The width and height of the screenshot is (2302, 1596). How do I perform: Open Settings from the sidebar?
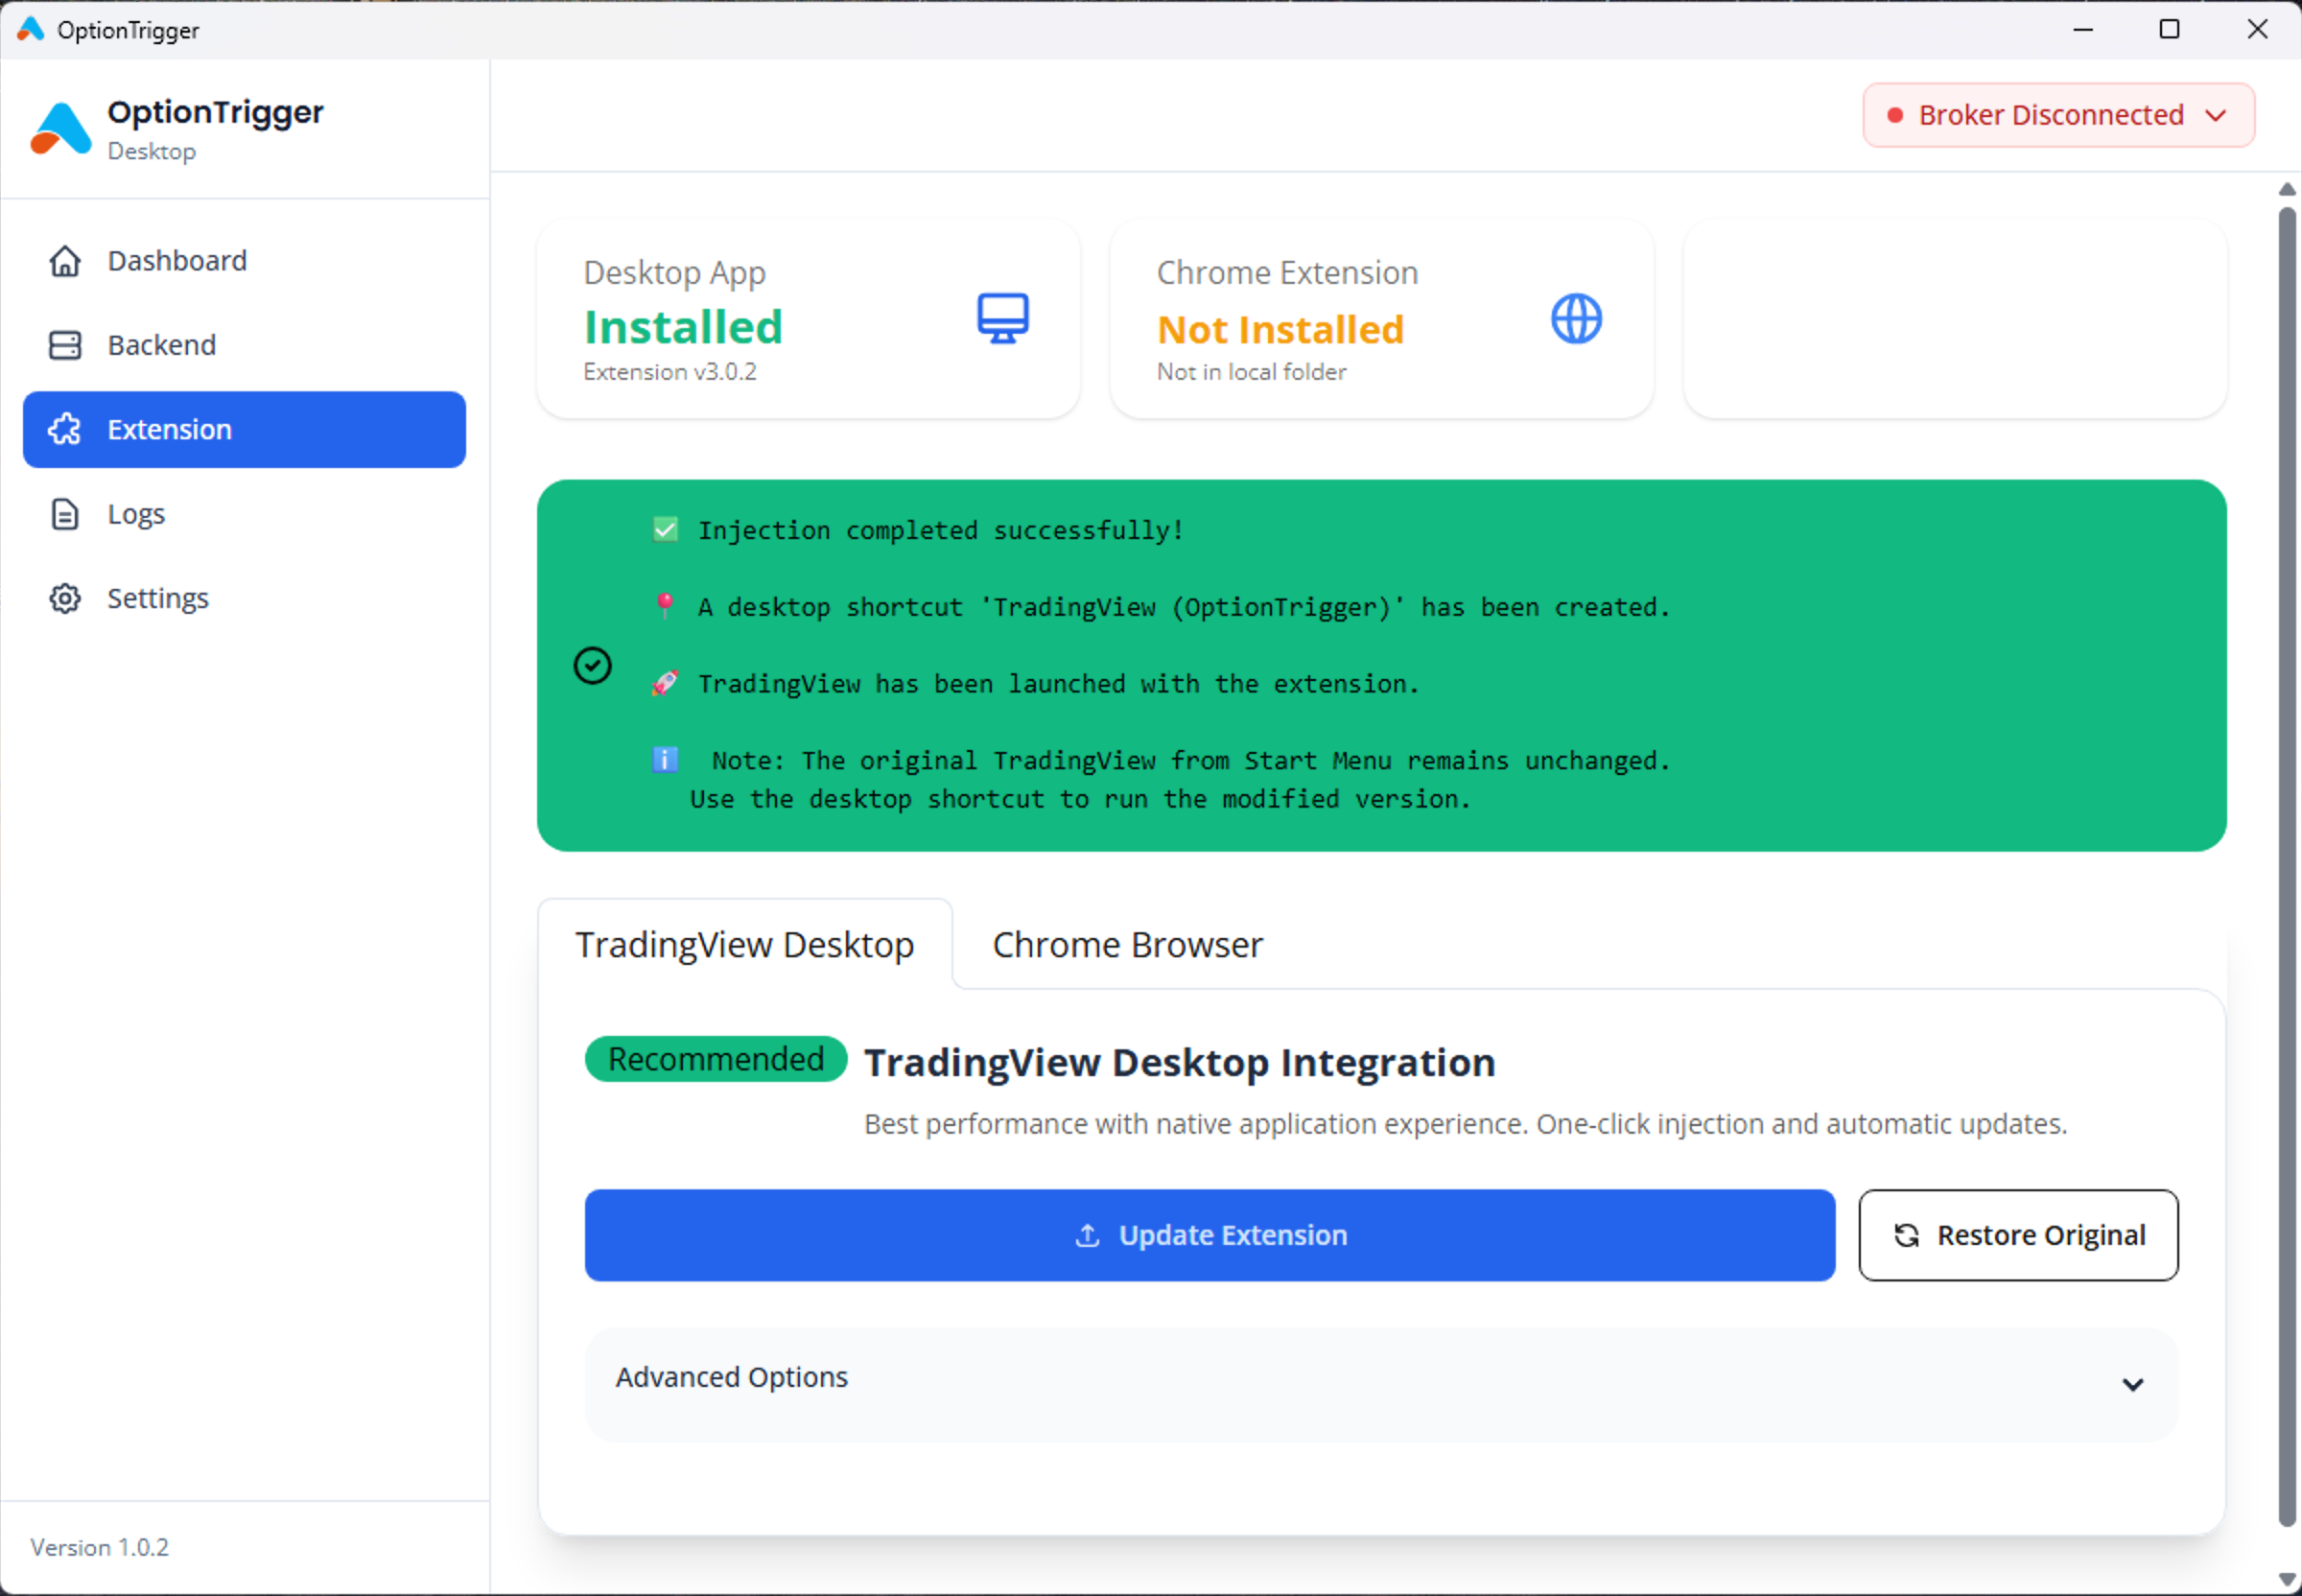(x=244, y=598)
